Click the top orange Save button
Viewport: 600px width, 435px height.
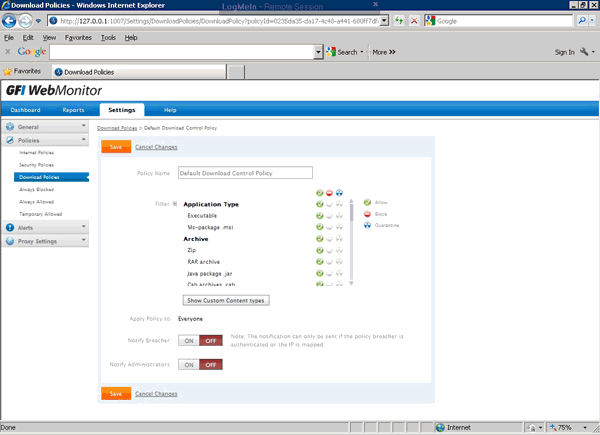point(116,147)
